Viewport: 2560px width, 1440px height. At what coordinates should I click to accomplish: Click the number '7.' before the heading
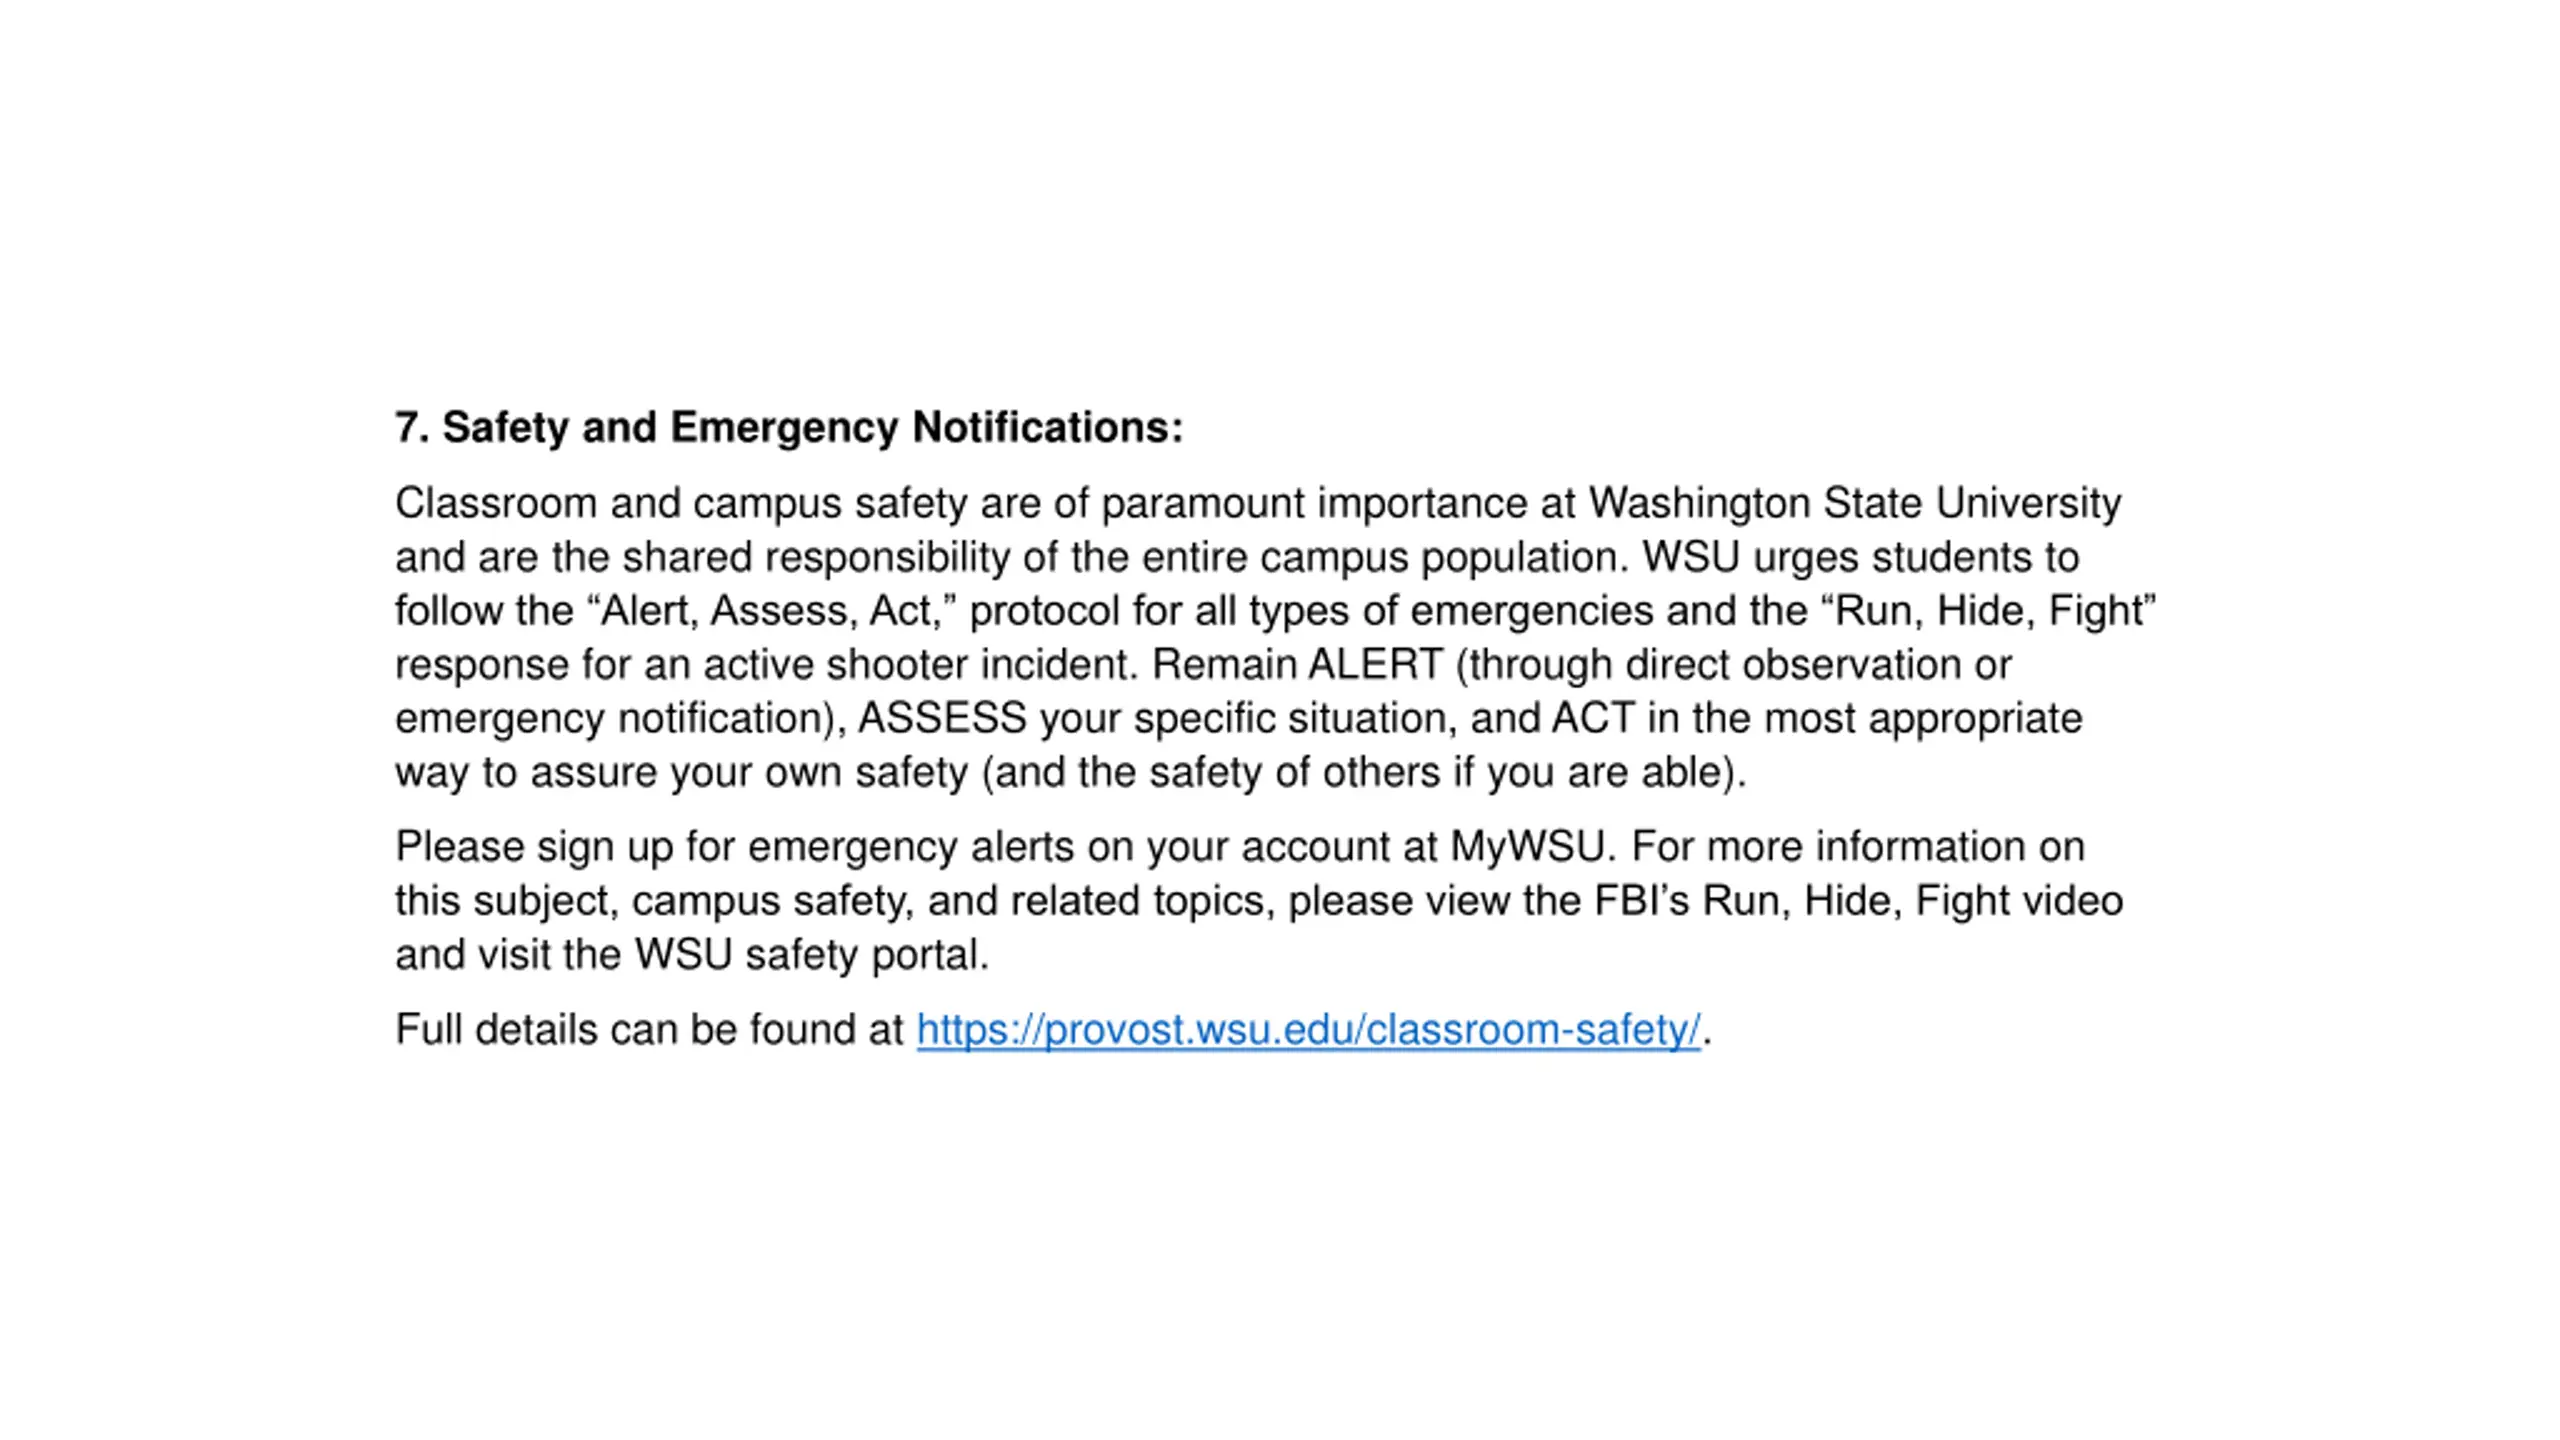pyautogui.click(x=412, y=427)
